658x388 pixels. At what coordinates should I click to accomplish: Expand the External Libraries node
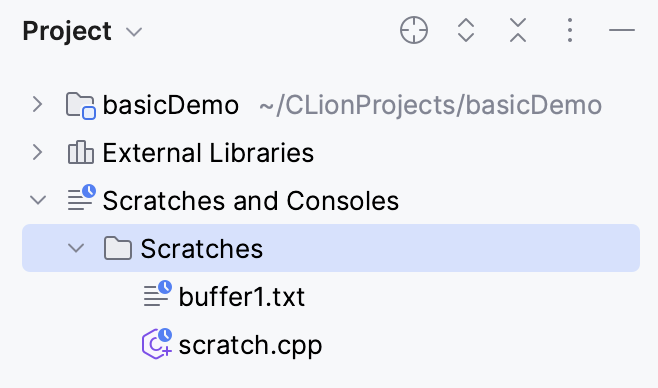coord(38,152)
